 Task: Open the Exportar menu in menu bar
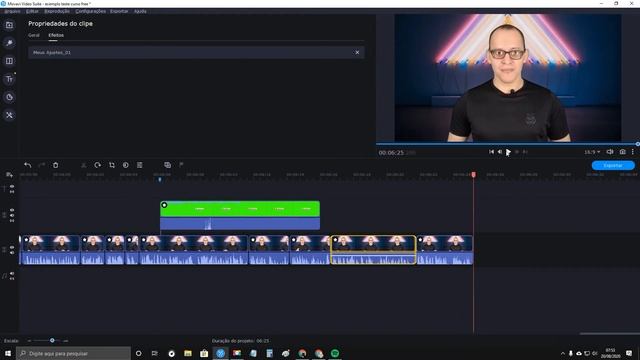119,11
